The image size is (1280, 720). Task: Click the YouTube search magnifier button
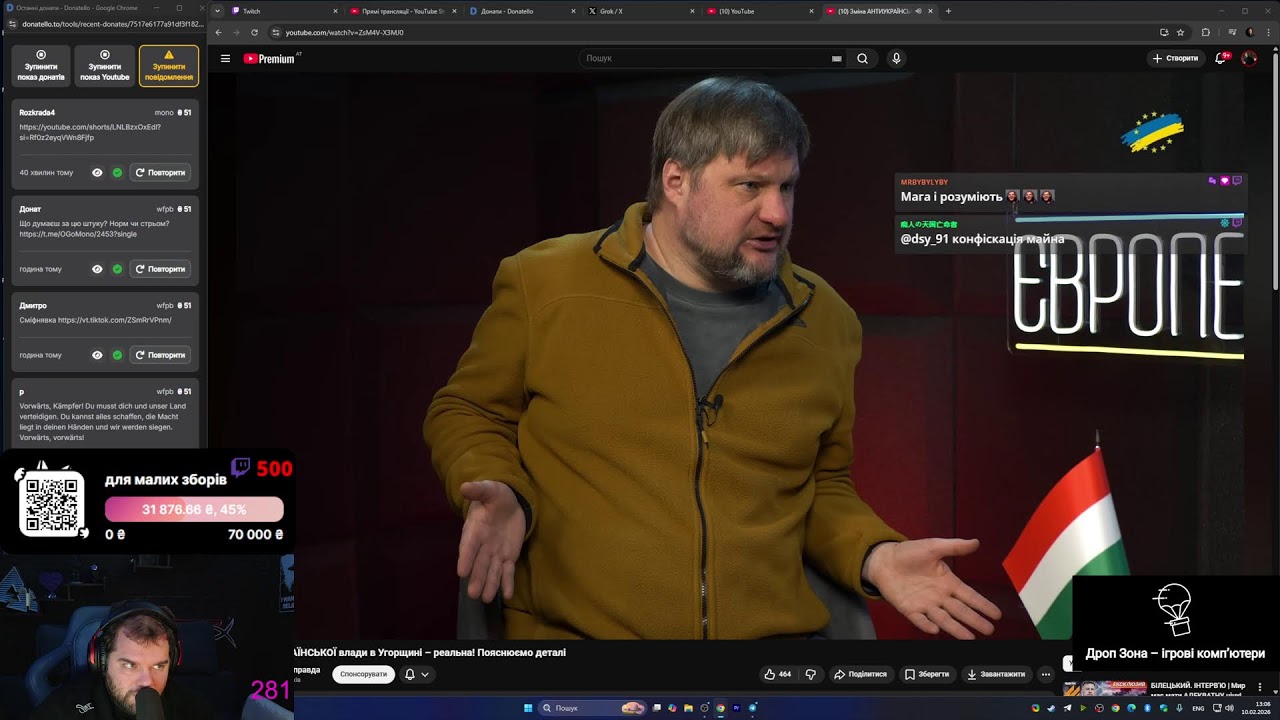tap(862, 58)
